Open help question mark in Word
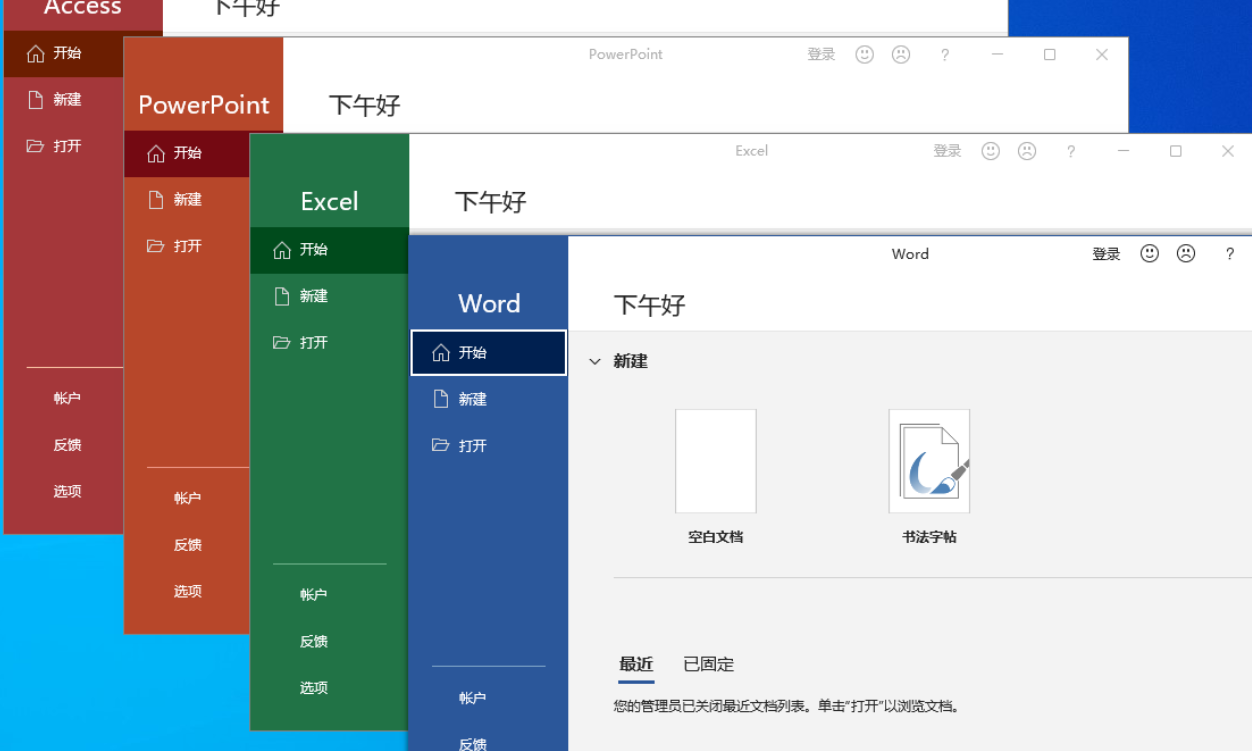The height and width of the screenshot is (751, 1252). pyautogui.click(x=1230, y=255)
